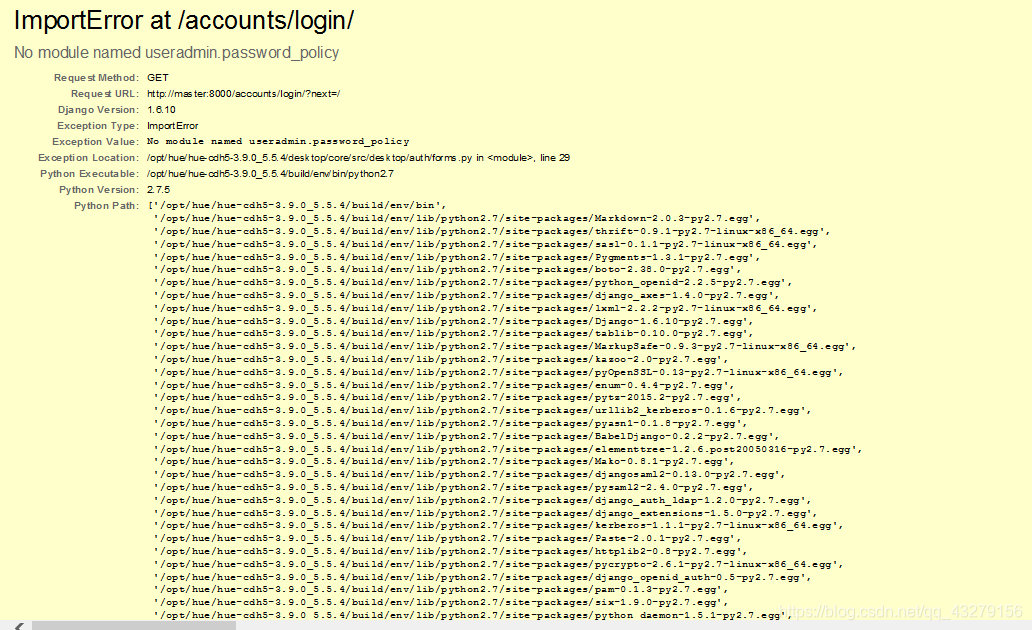
Task: Click the pyOpenSSL-0.13 egg path line
Action: point(498,372)
